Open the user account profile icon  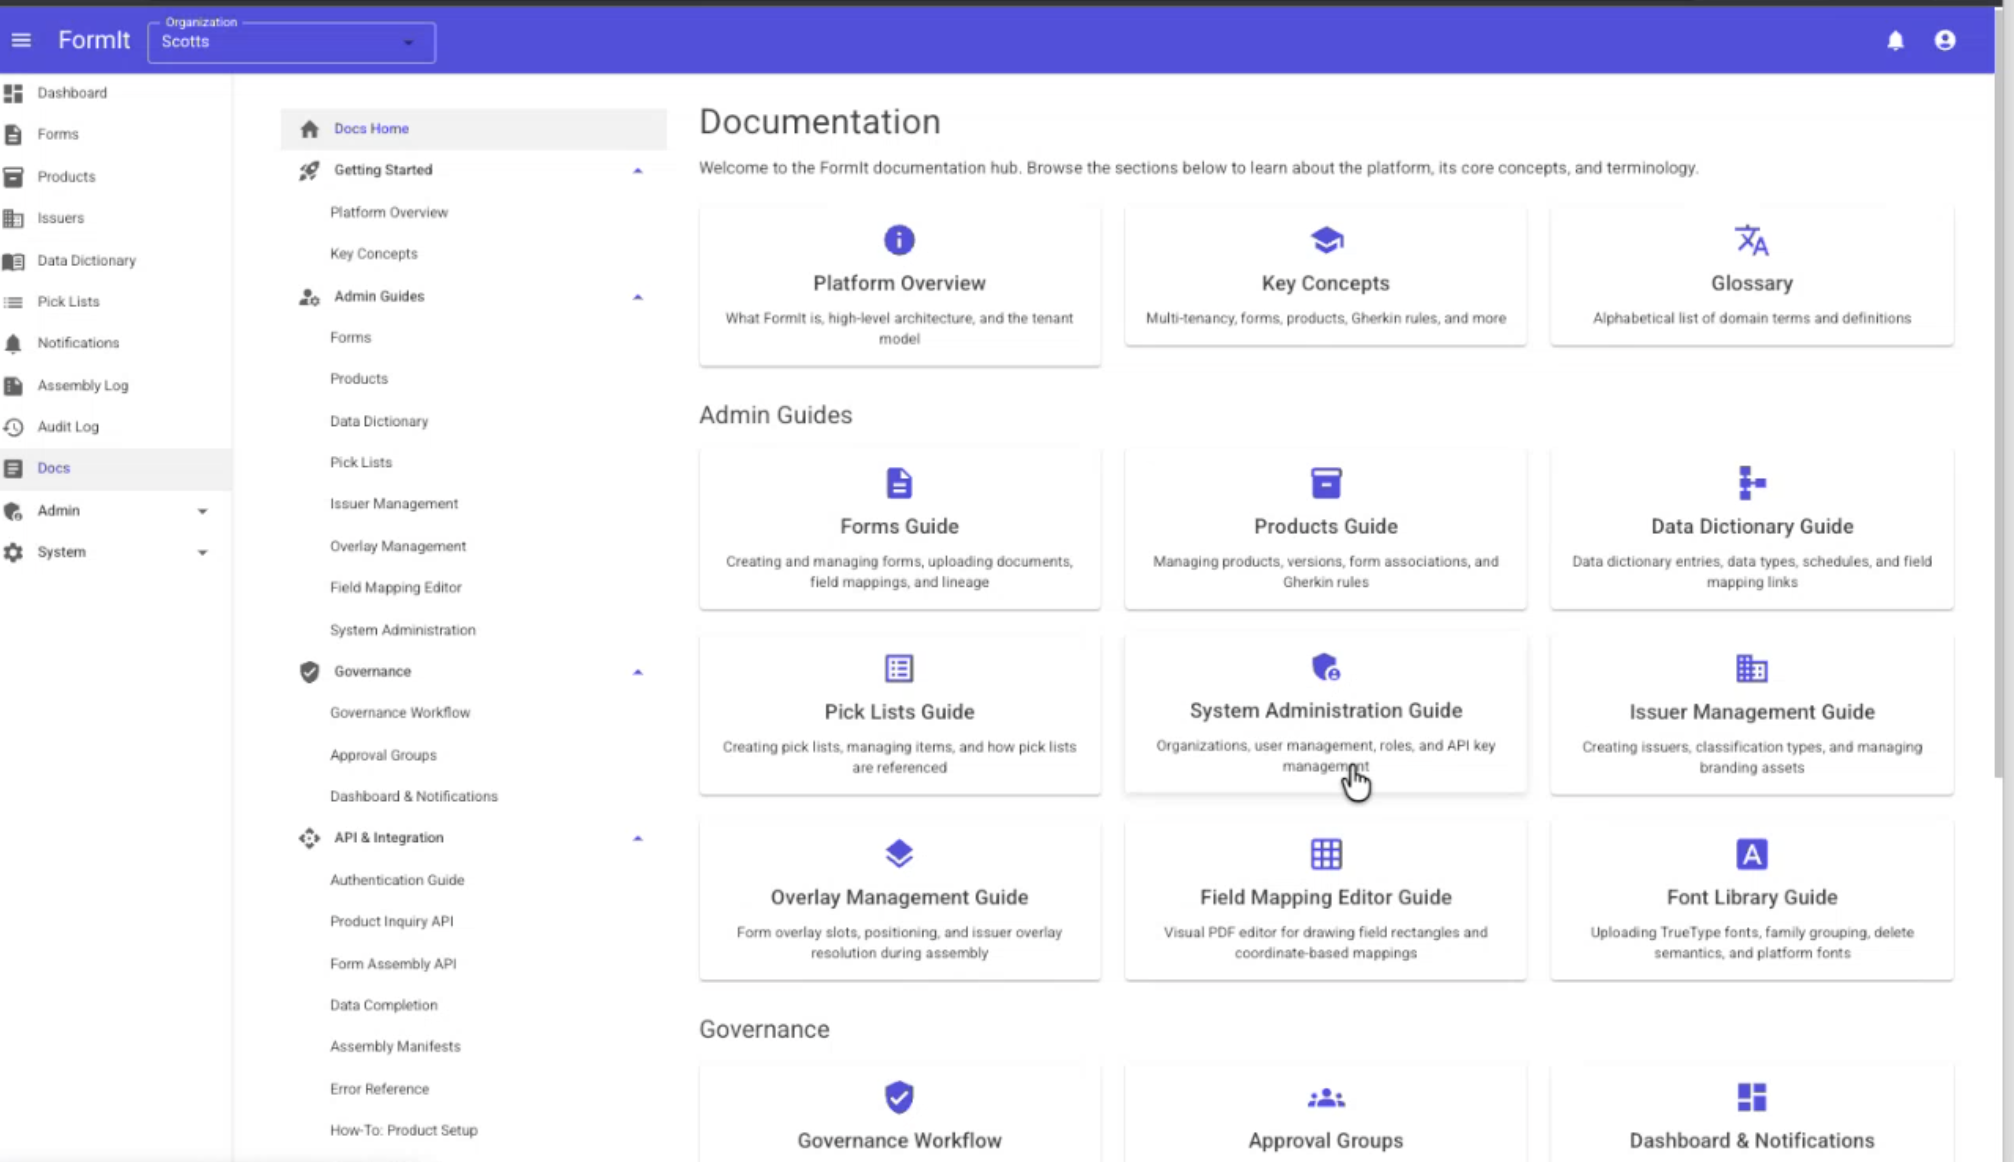pyautogui.click(x=1944, y=40)
